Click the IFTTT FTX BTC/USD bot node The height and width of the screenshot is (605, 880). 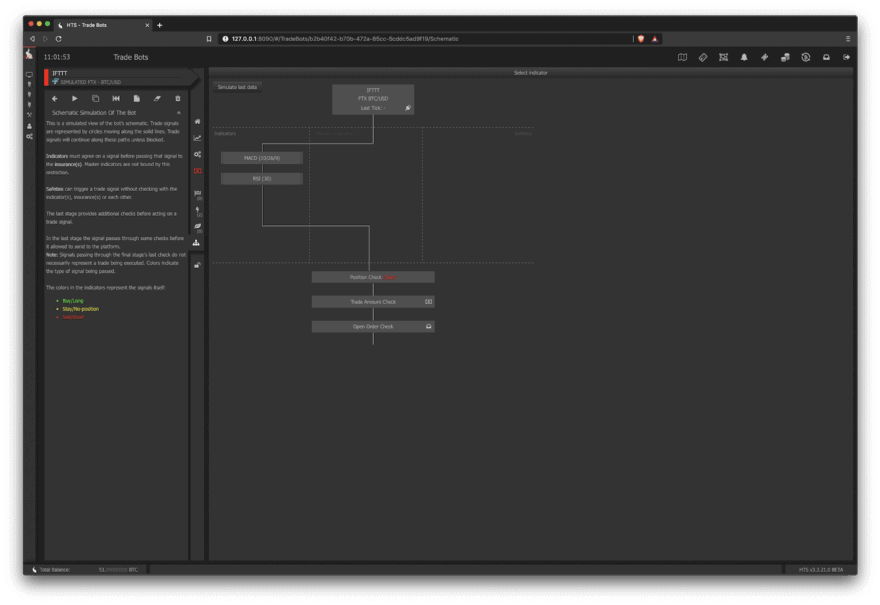(373, 99)
